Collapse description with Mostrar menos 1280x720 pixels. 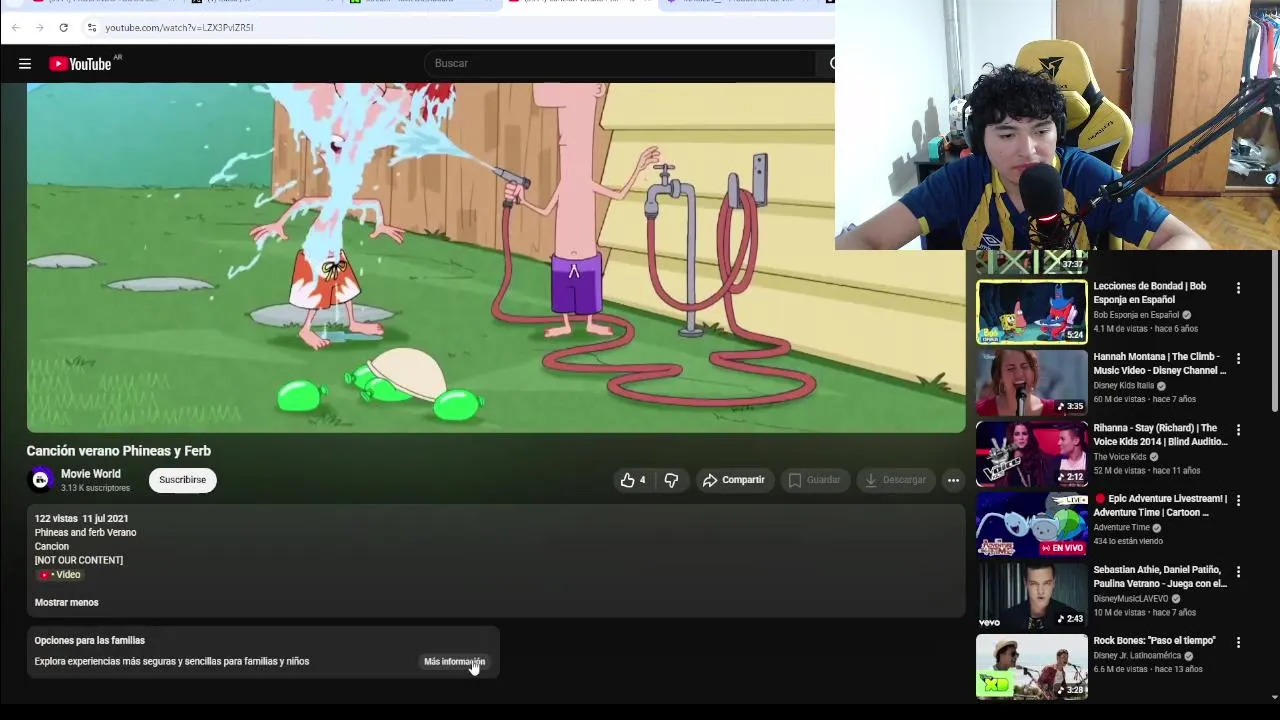click(x=67, y=602)
